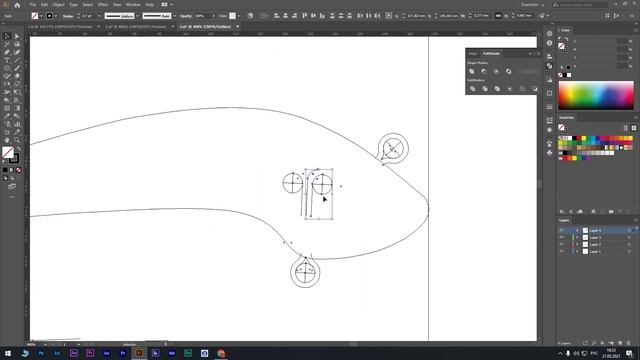640x360 pixels.
Task: Switch Swatches panel to thumbnail view
Action: [633, 128]
